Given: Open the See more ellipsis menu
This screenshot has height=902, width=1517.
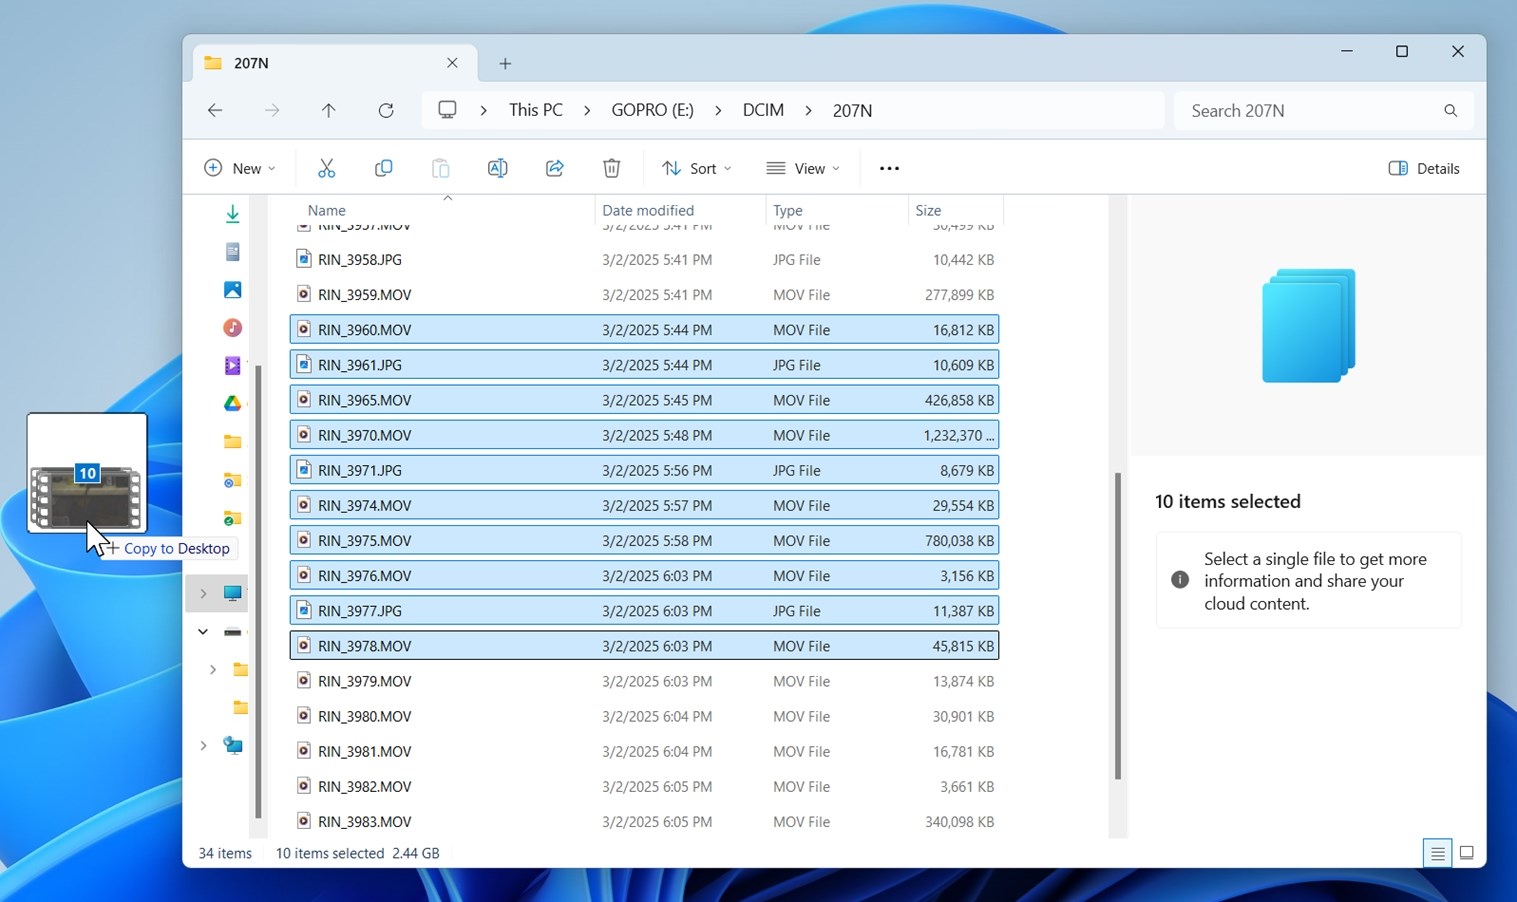Looking at the screenshot, I should tap(889, 168).
